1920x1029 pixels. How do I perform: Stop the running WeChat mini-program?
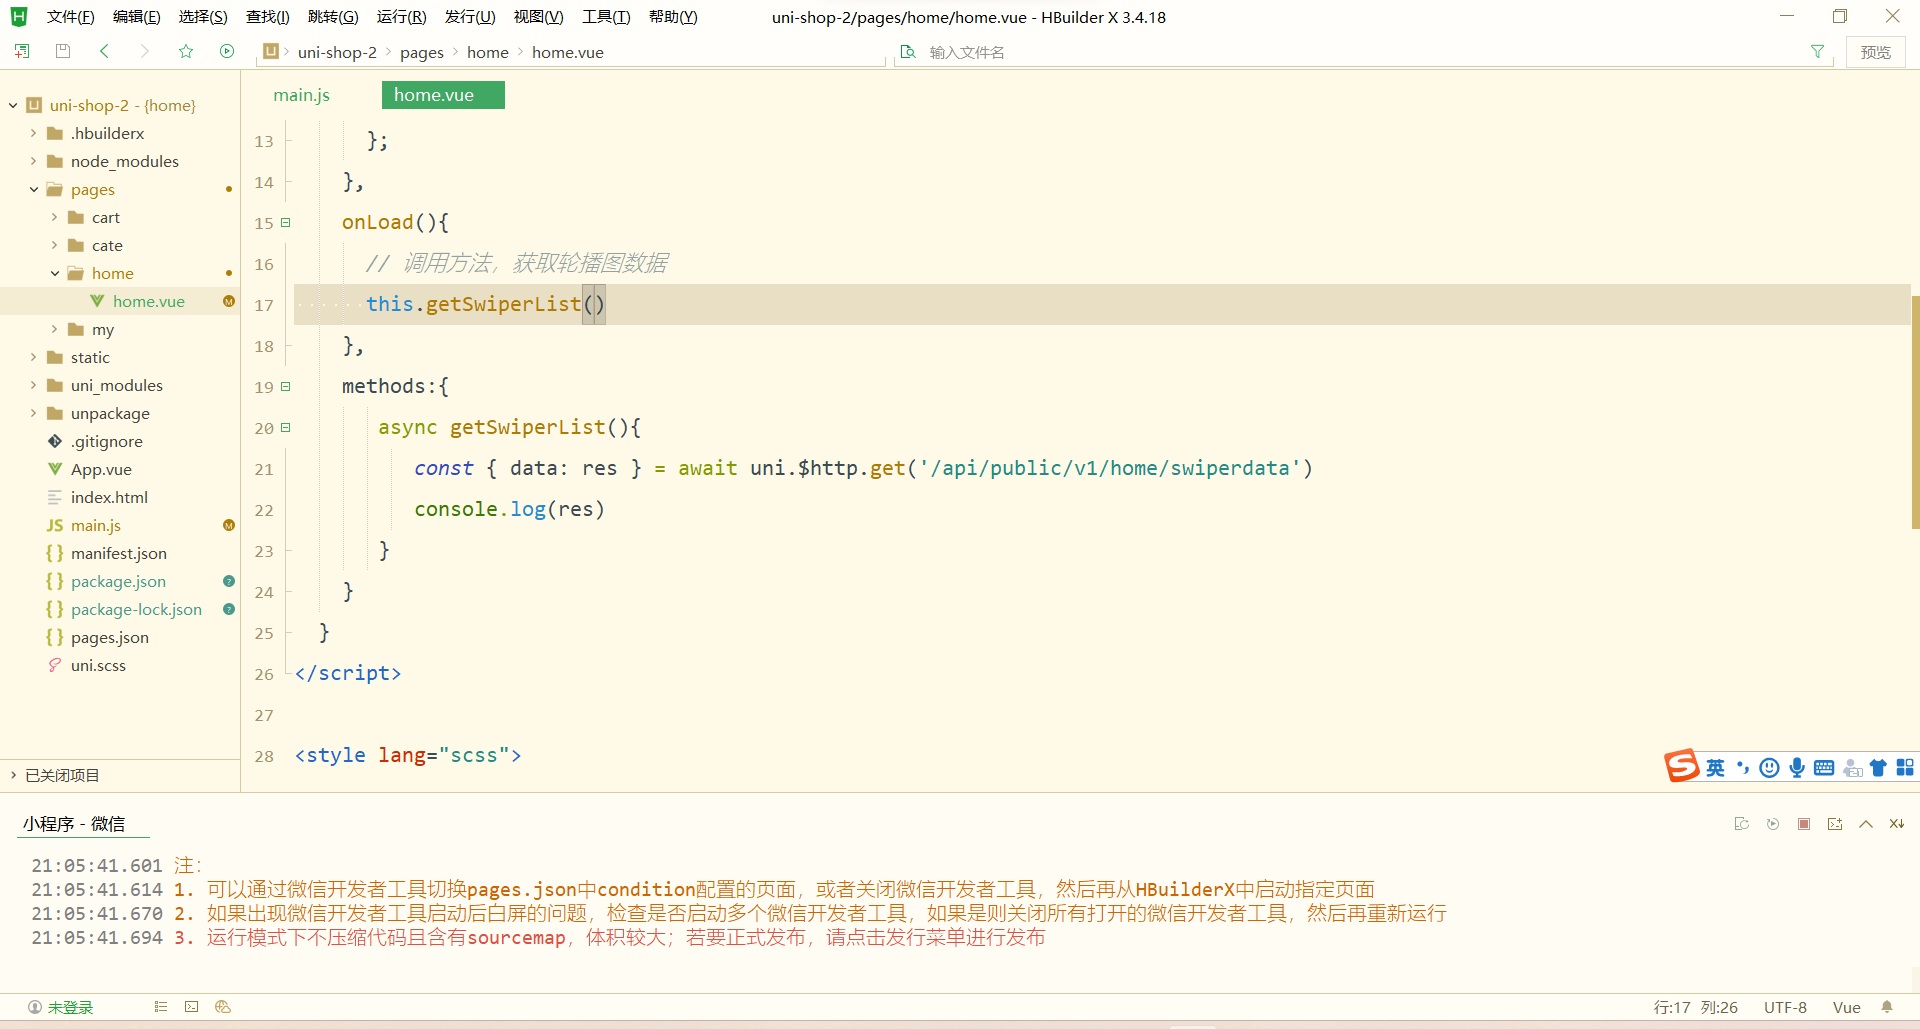[1805, 823]
